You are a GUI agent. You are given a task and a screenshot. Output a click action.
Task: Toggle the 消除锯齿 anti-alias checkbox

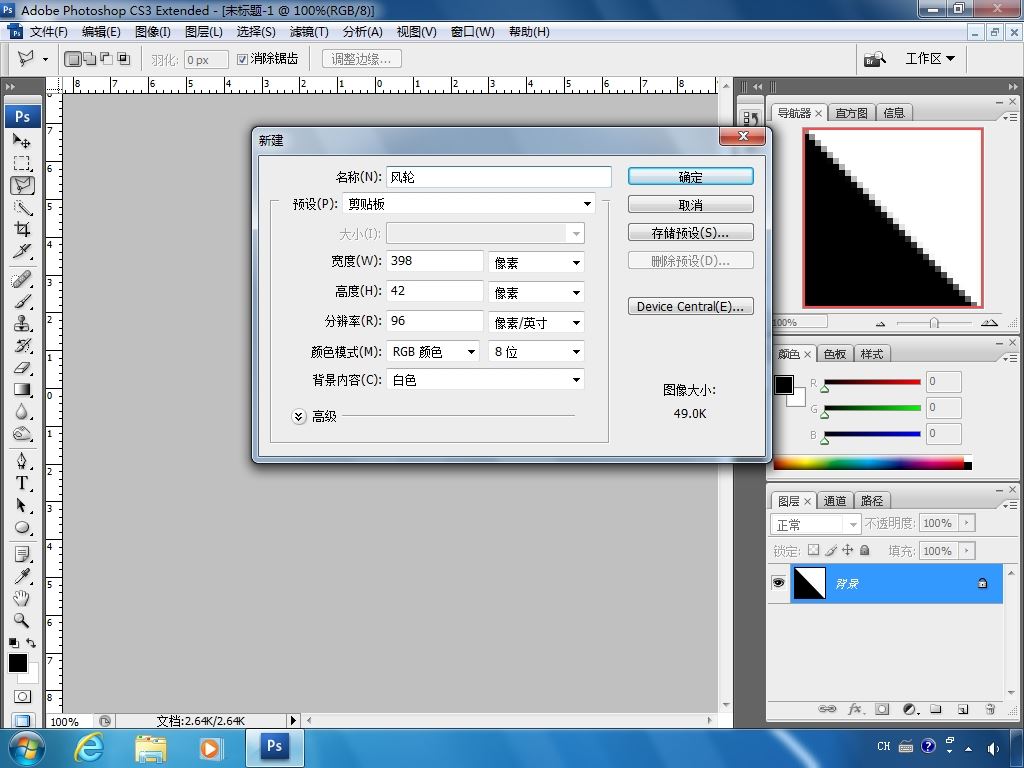242,59
